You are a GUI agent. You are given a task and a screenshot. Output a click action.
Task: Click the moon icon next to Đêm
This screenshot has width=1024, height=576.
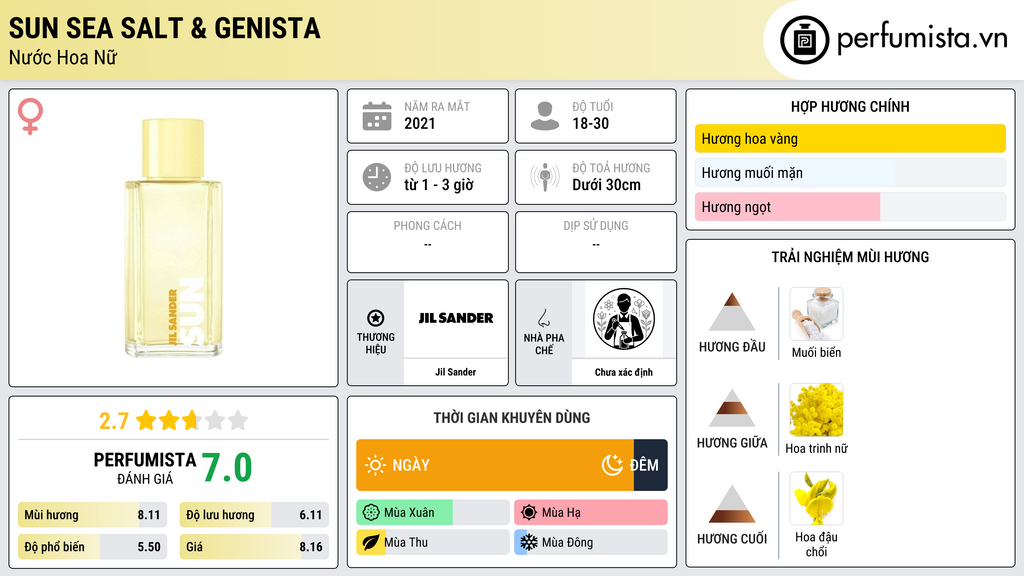coord(612,465)
